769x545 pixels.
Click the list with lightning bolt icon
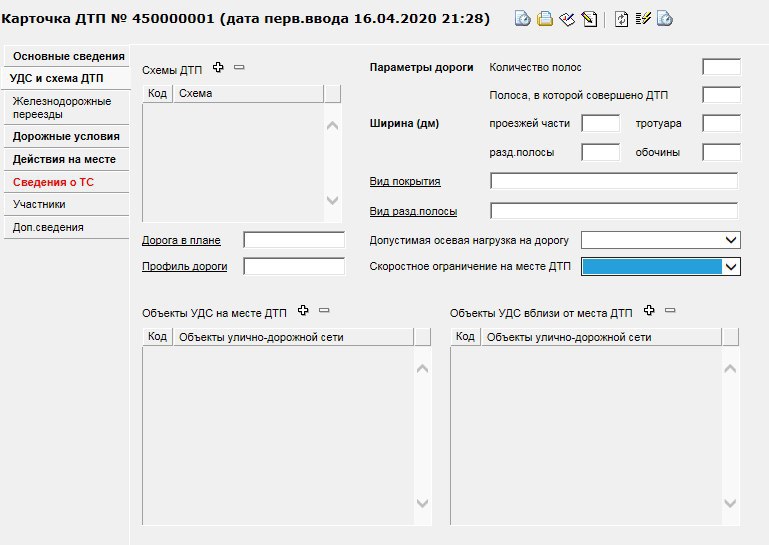click(x=643, y=19)
